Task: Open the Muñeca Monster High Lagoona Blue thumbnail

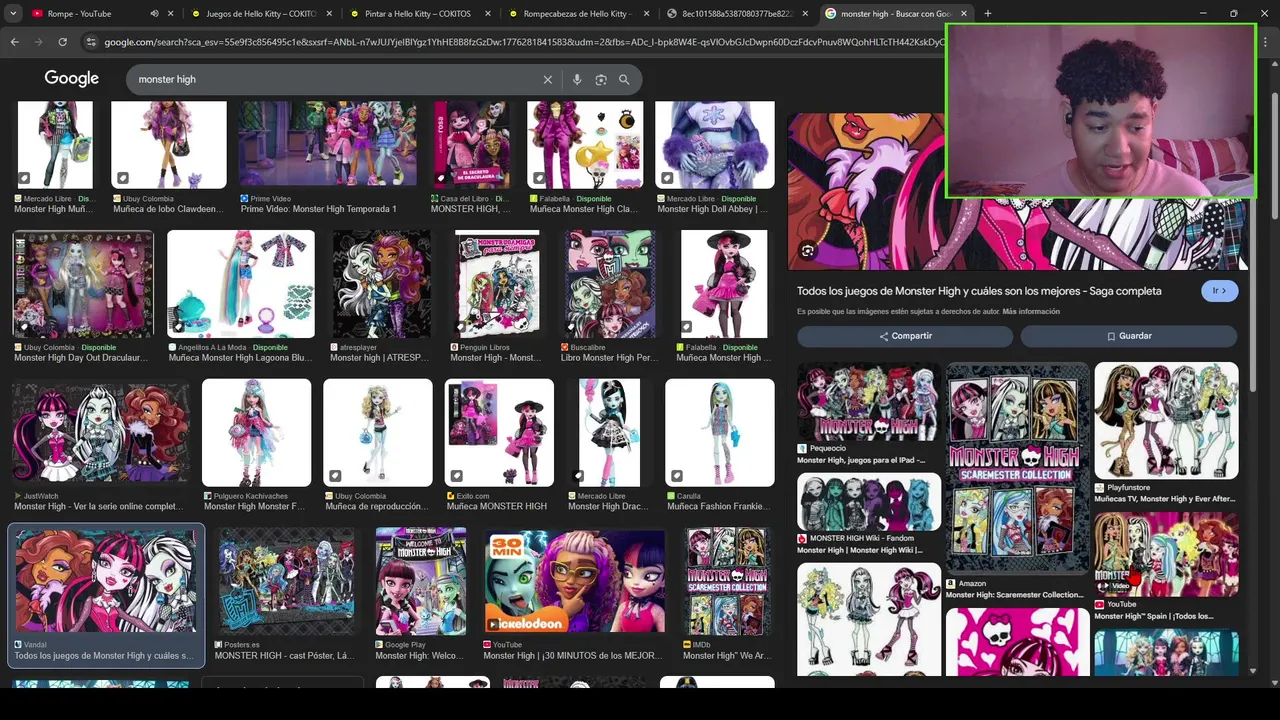Action: click(240, 284)
